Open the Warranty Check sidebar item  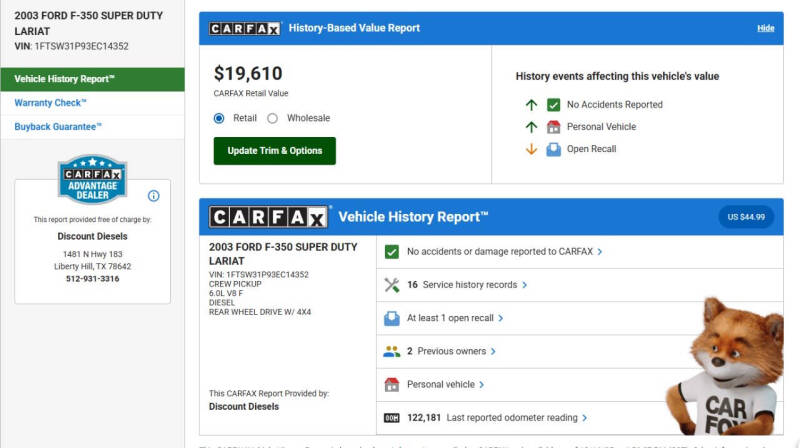coord(51,103)
